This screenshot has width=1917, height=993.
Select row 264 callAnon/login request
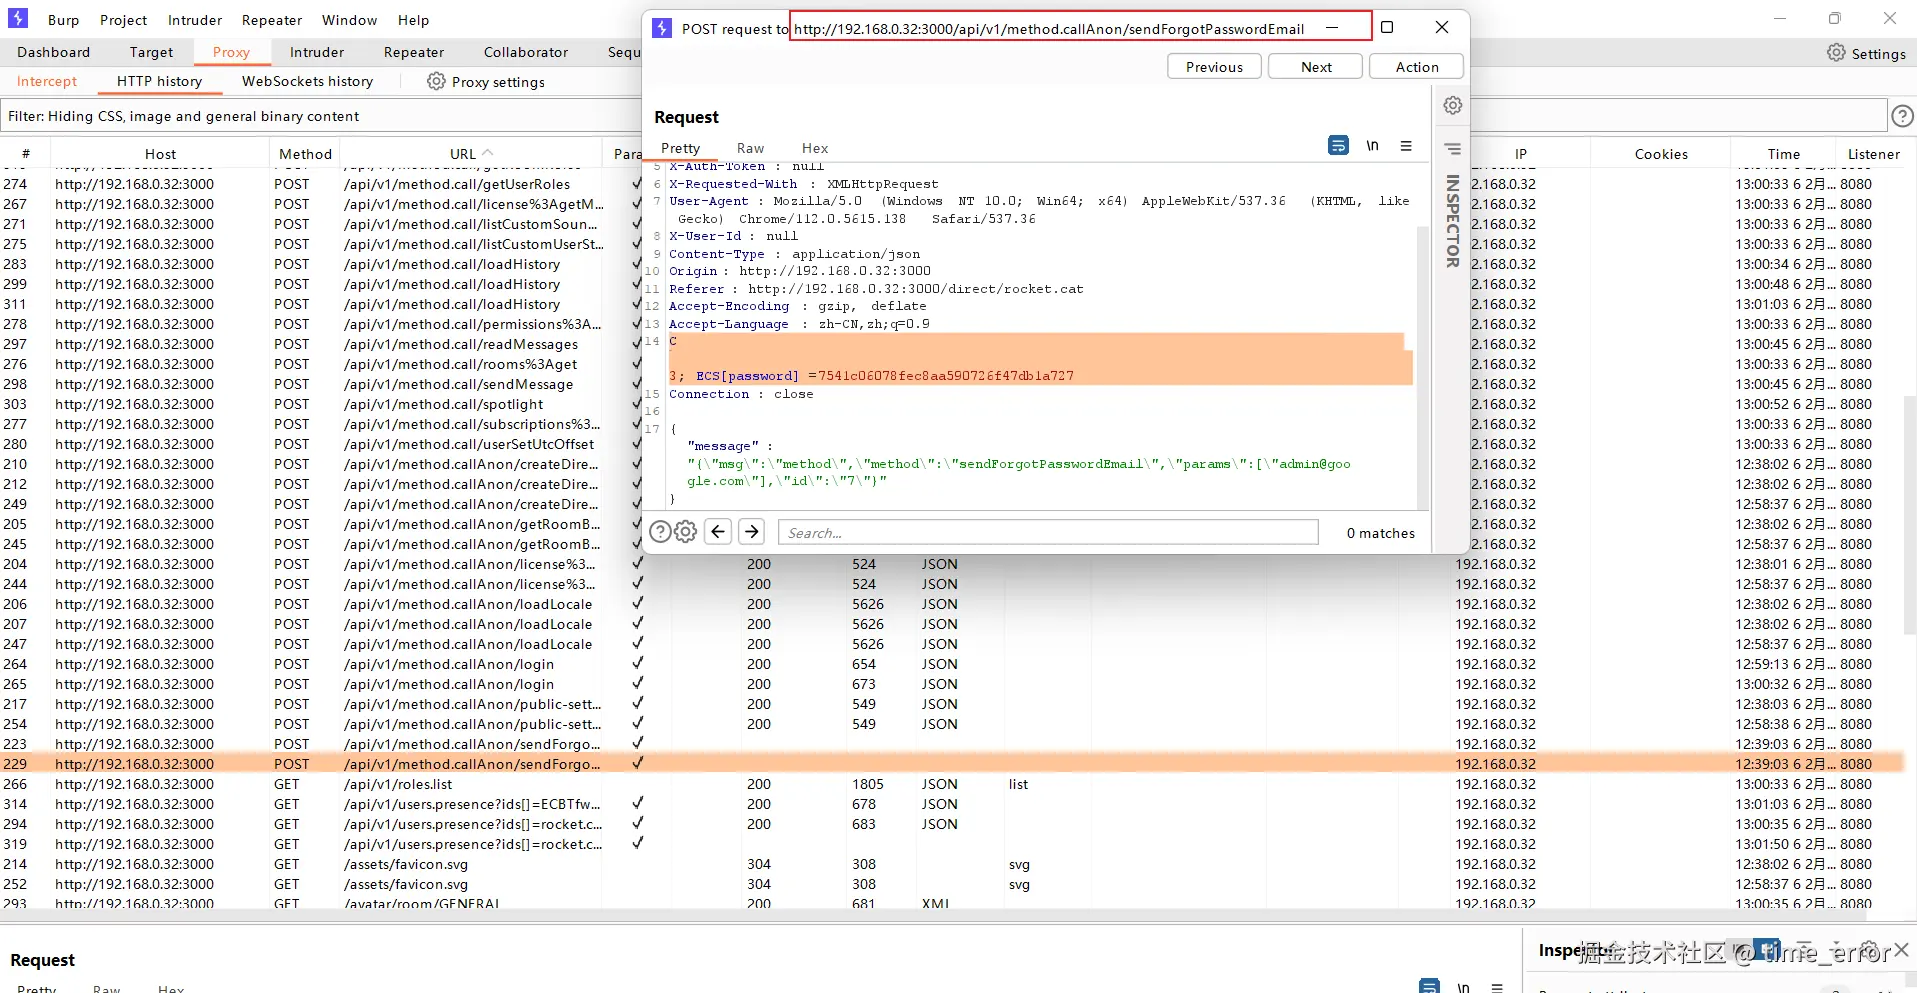tap(951, 664)
